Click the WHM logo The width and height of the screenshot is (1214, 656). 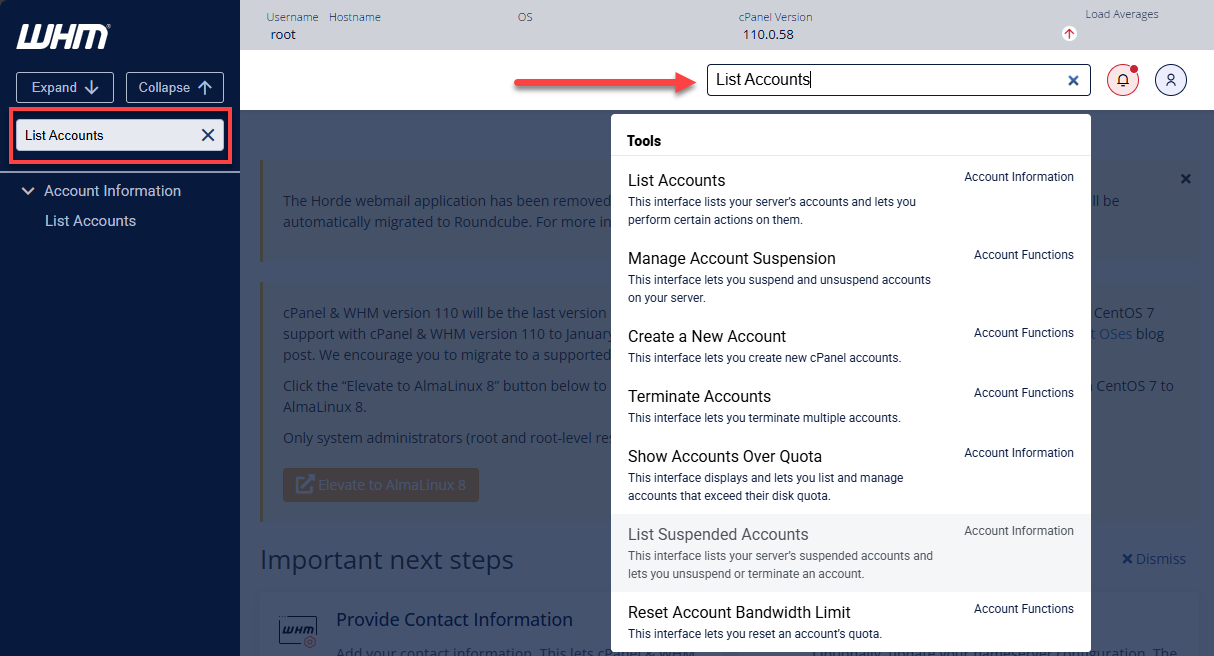point(63,37)
